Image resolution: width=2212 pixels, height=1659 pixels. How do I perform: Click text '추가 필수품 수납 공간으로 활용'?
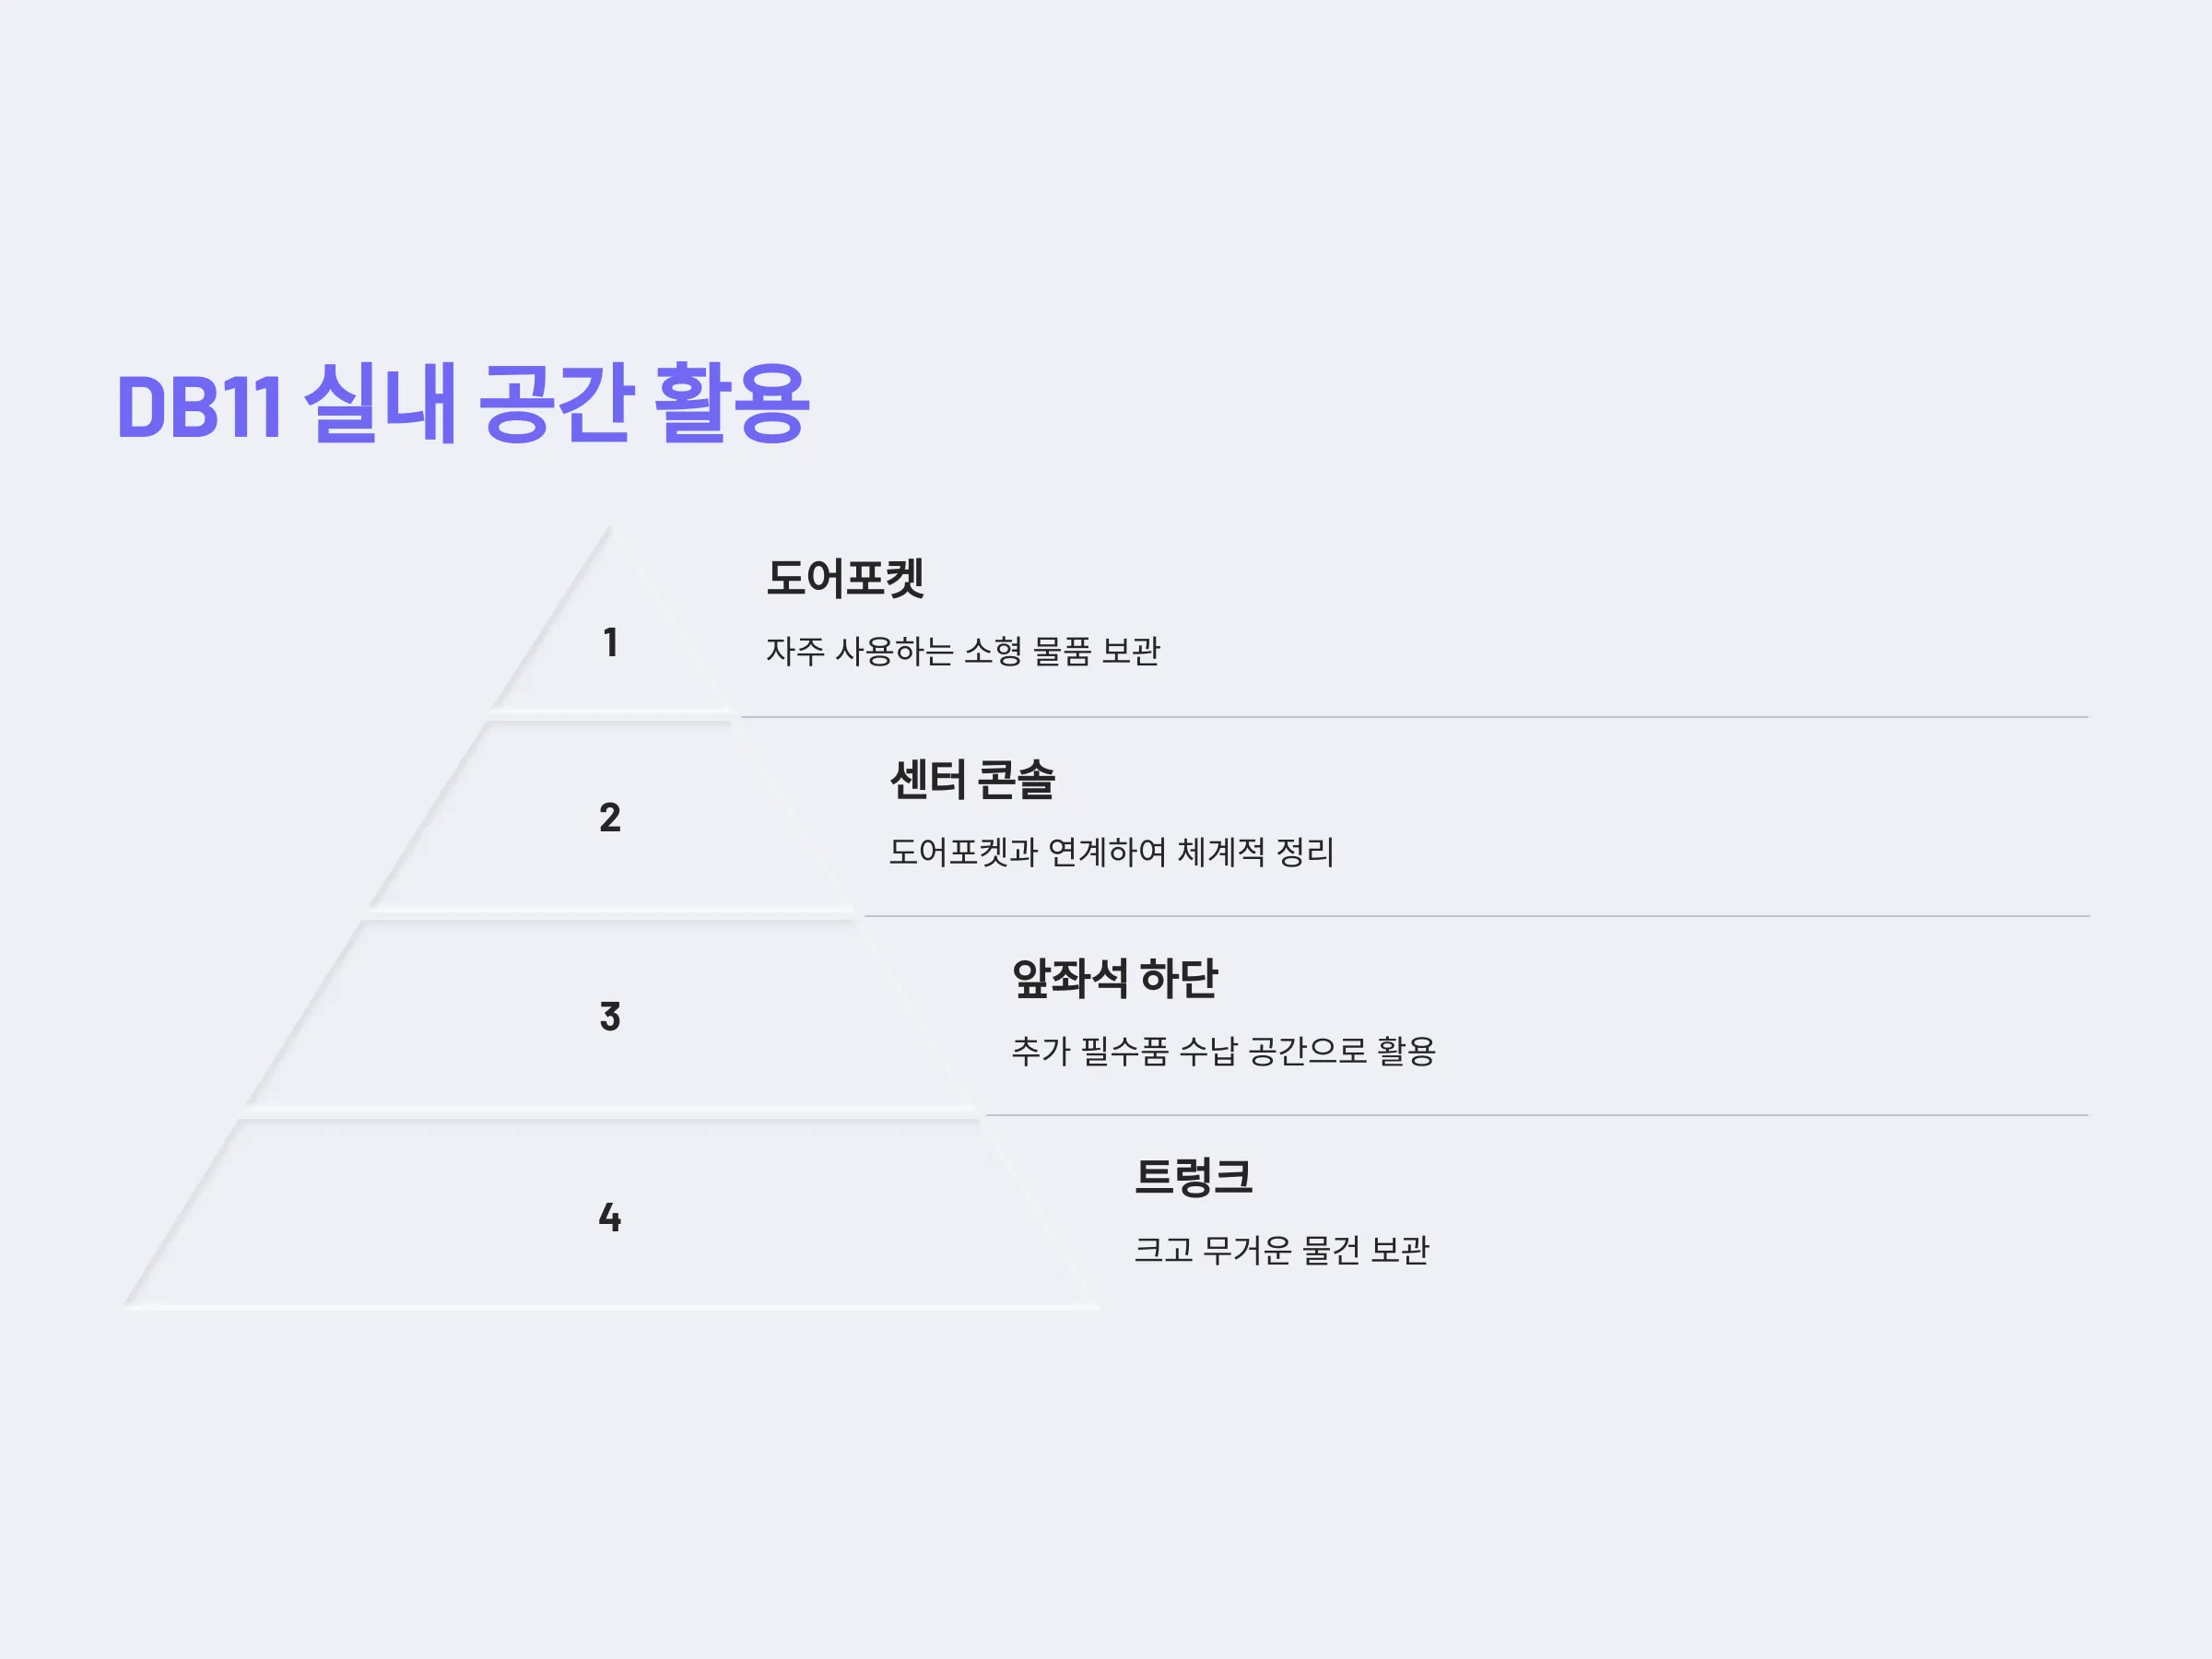(1223, 1050)
